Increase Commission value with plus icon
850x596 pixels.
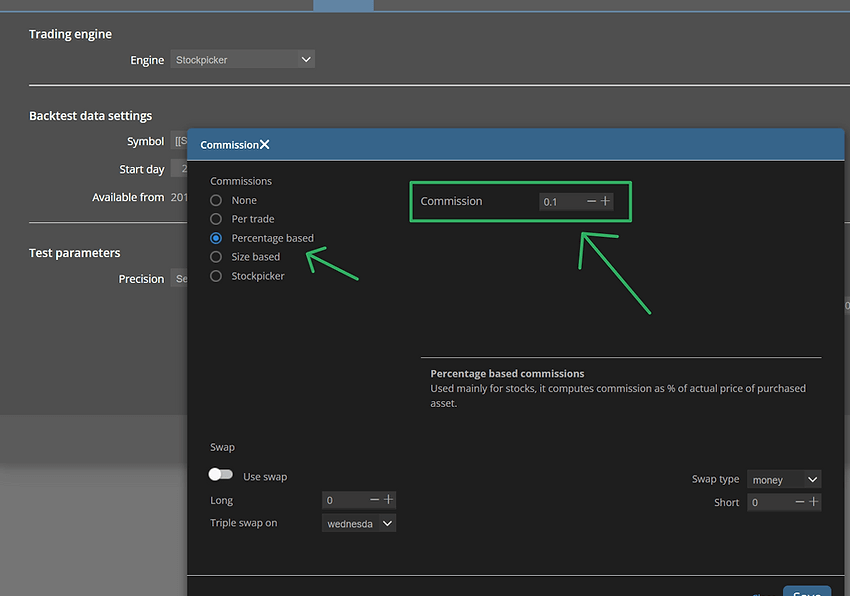[605, 201]
